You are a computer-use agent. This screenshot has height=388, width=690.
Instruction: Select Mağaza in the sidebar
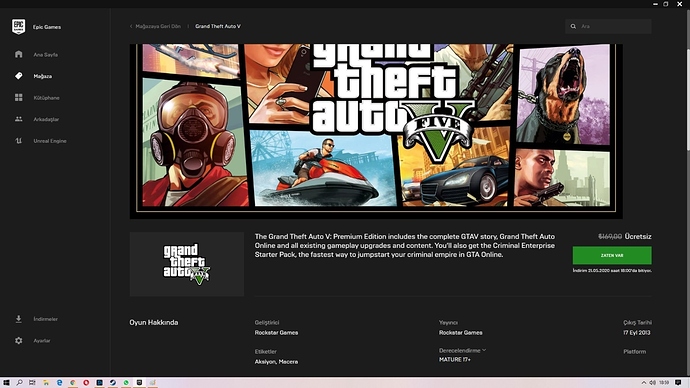click(43, 76)
